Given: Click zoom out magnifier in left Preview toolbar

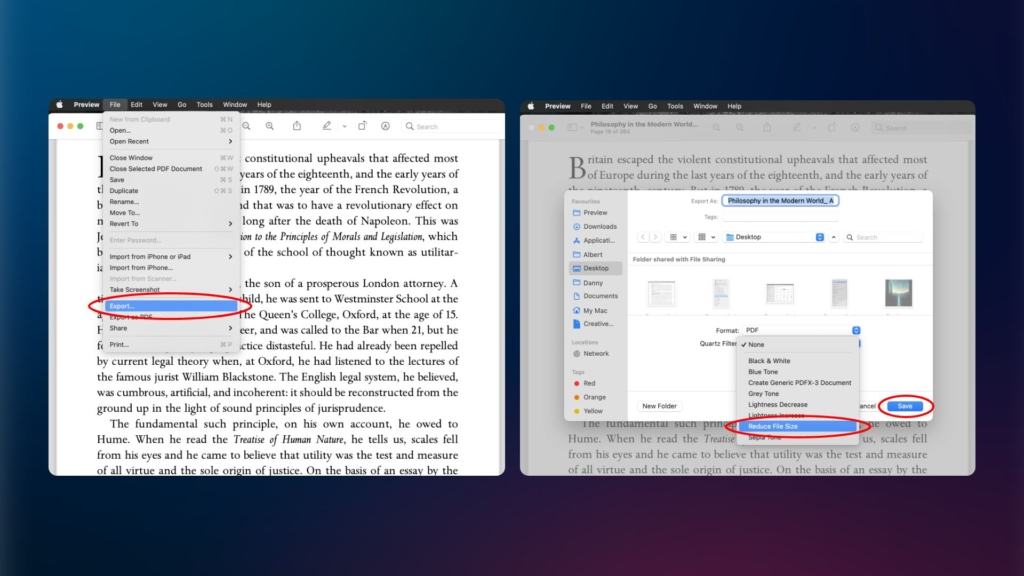Looking at the screenshot, I should (246, 126).
